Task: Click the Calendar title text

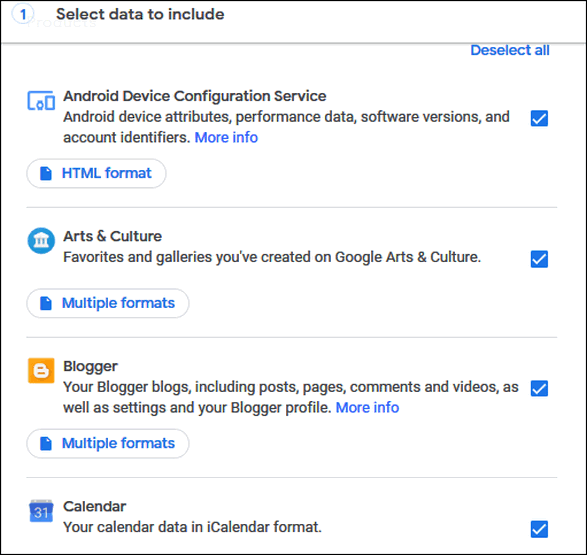Action: 94,506
